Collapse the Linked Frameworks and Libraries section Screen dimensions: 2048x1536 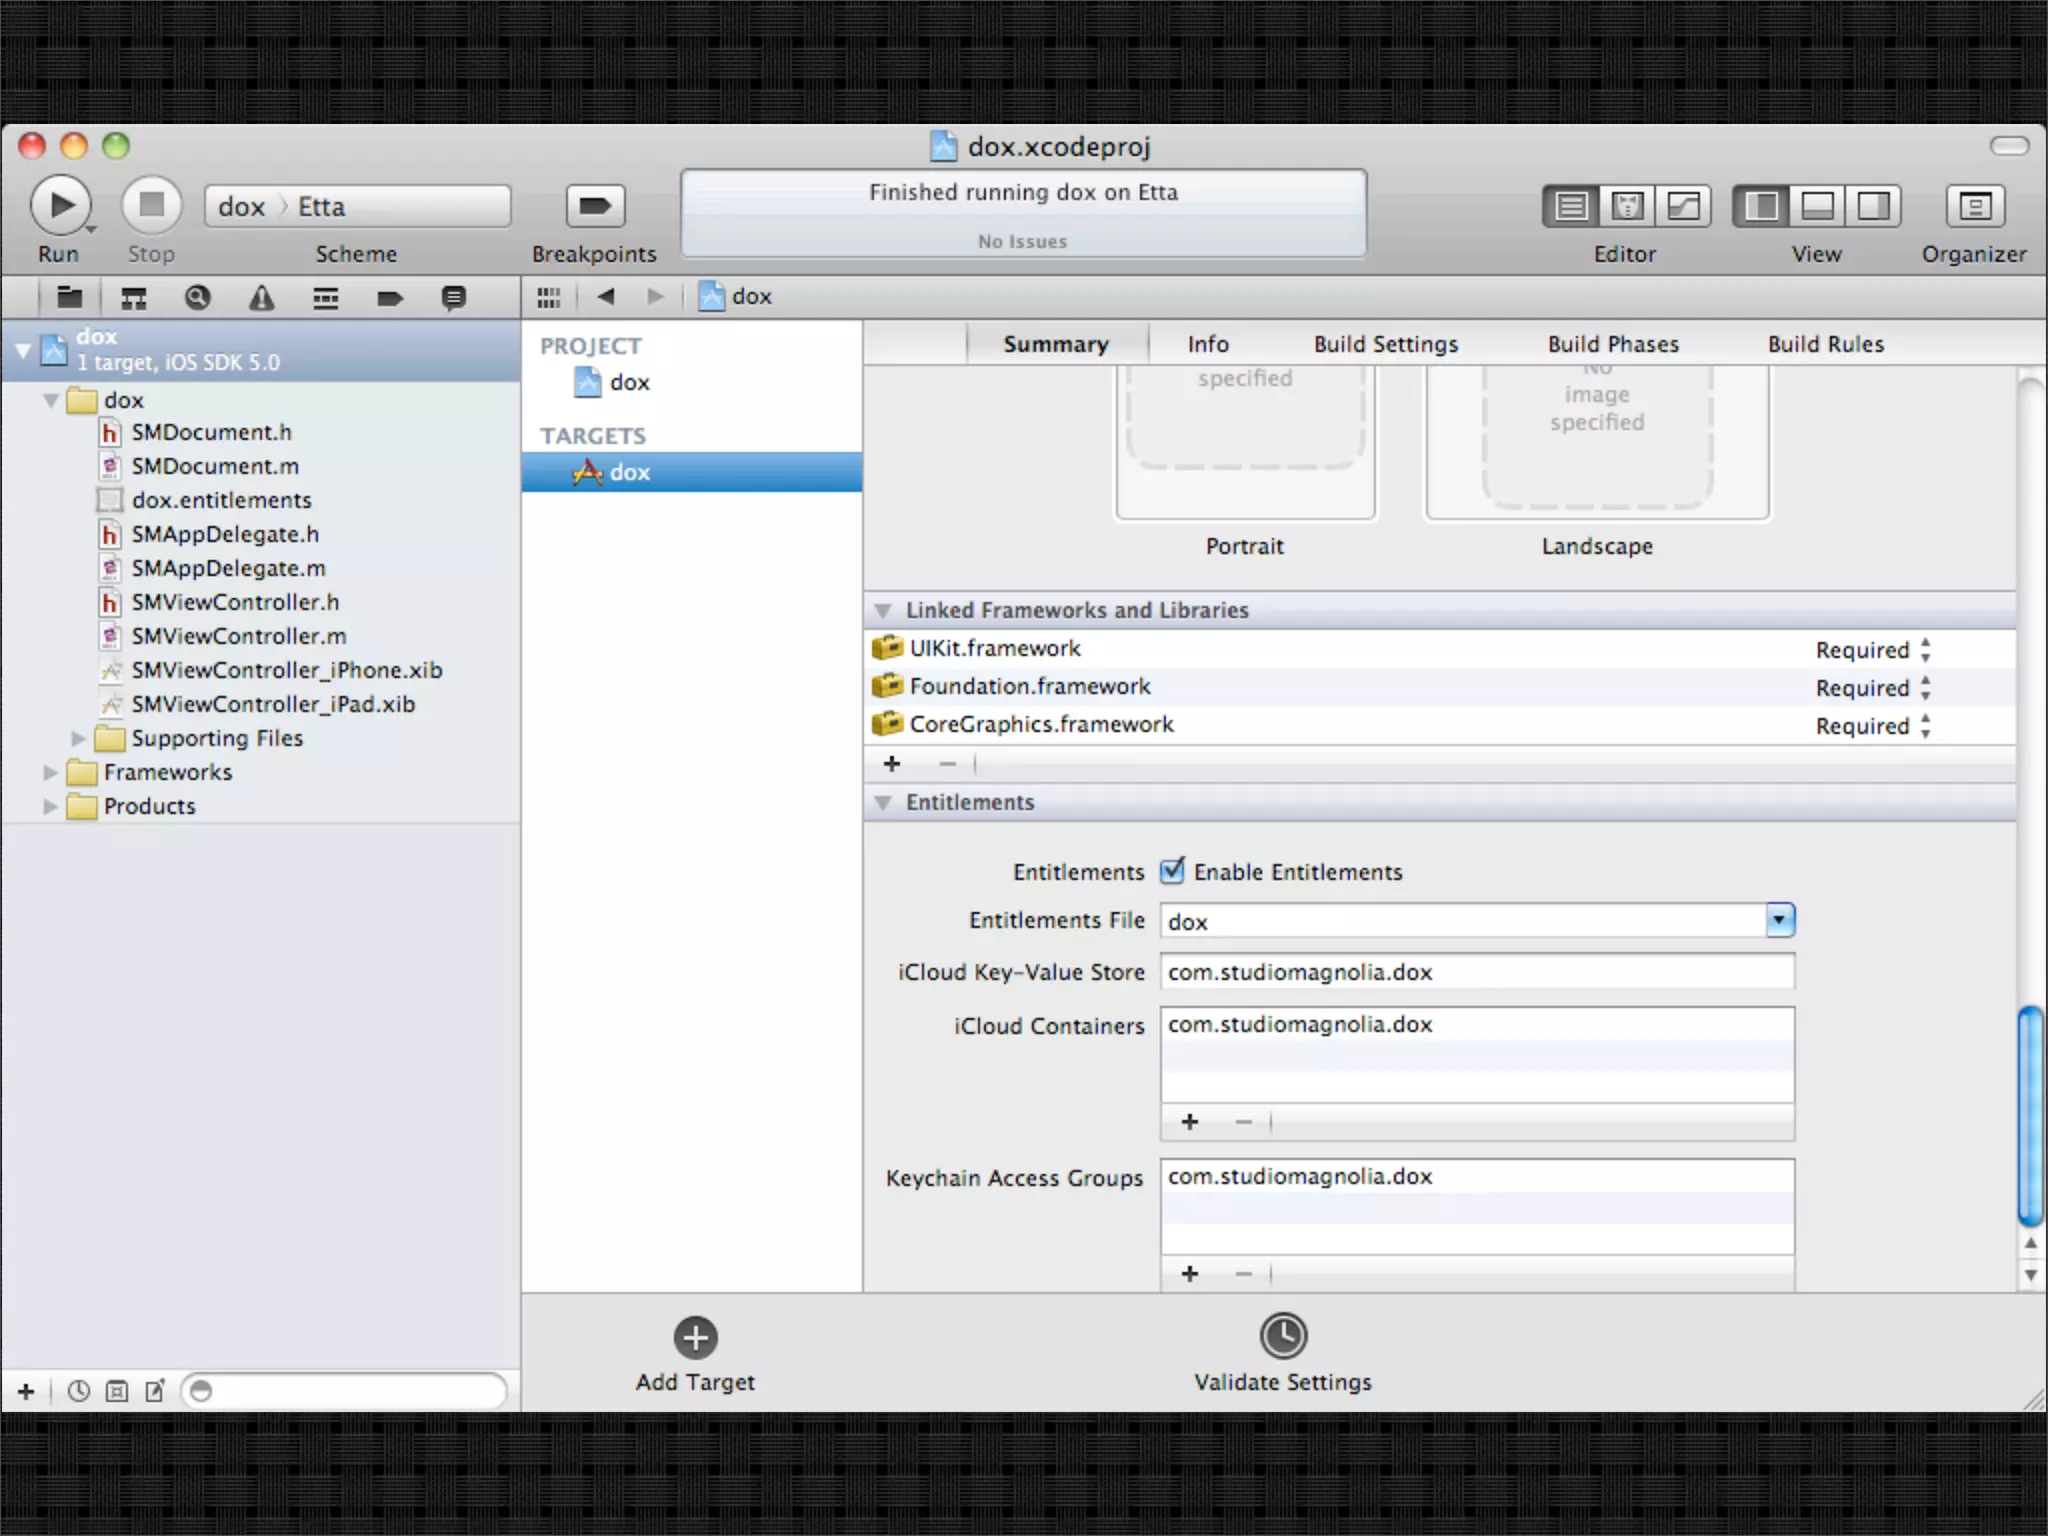(x=882, y=610)
